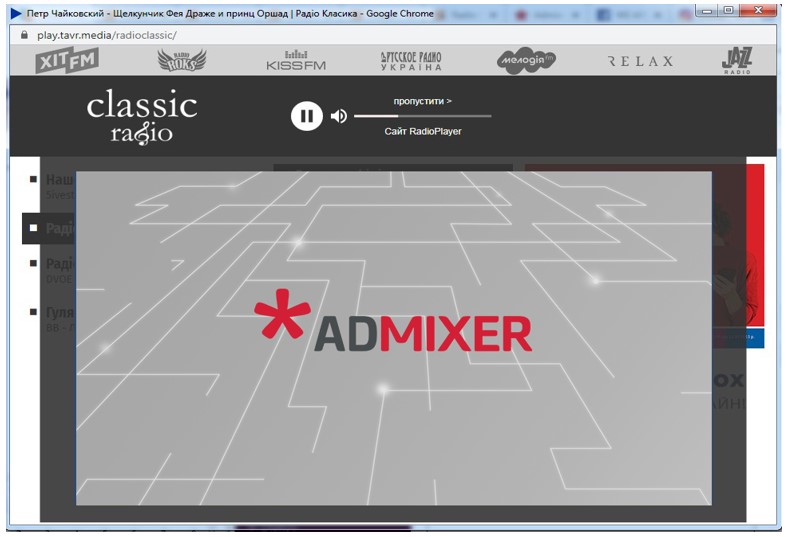View site info via the lock icon
This screenshot has width=786, height=537.
point(24,35)
